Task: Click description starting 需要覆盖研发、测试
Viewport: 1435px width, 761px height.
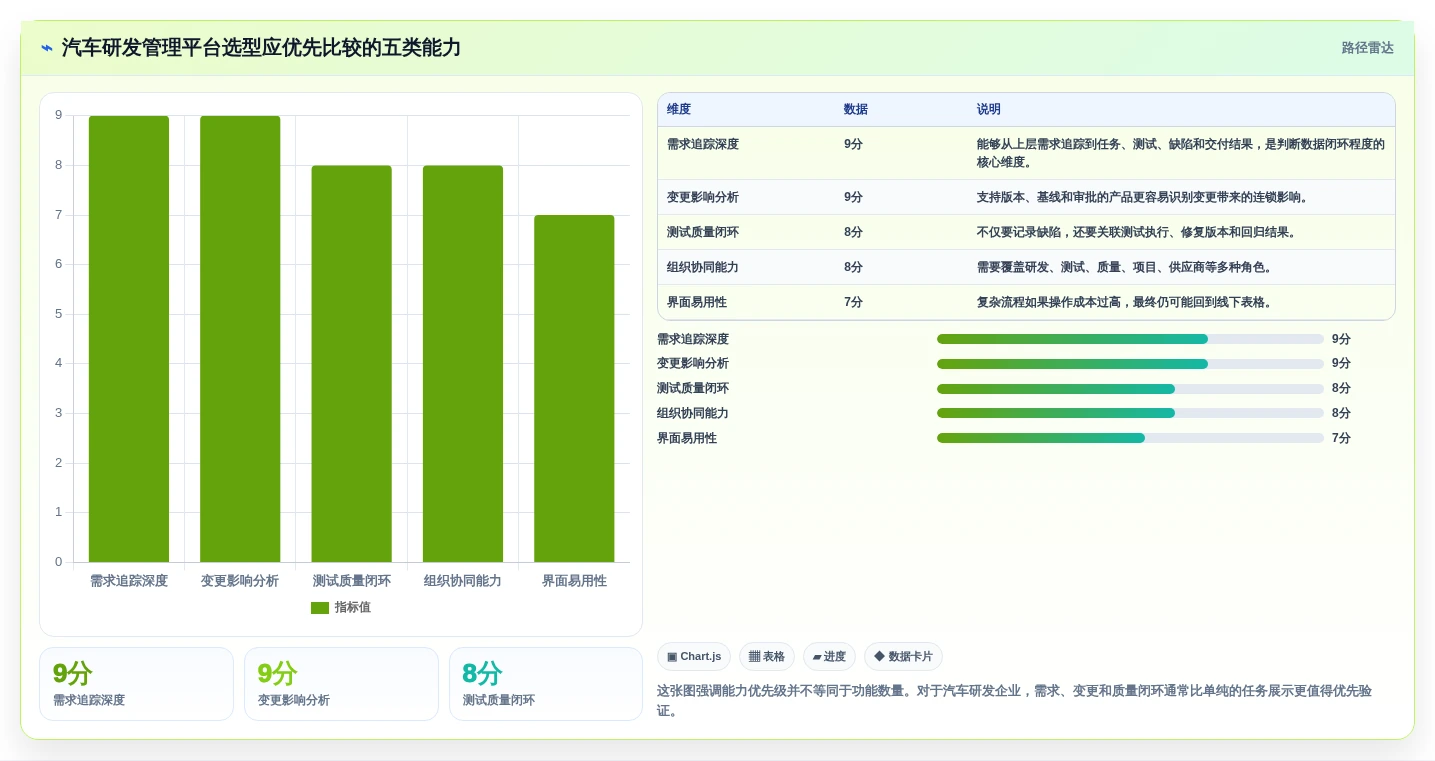Action: 1124,267
